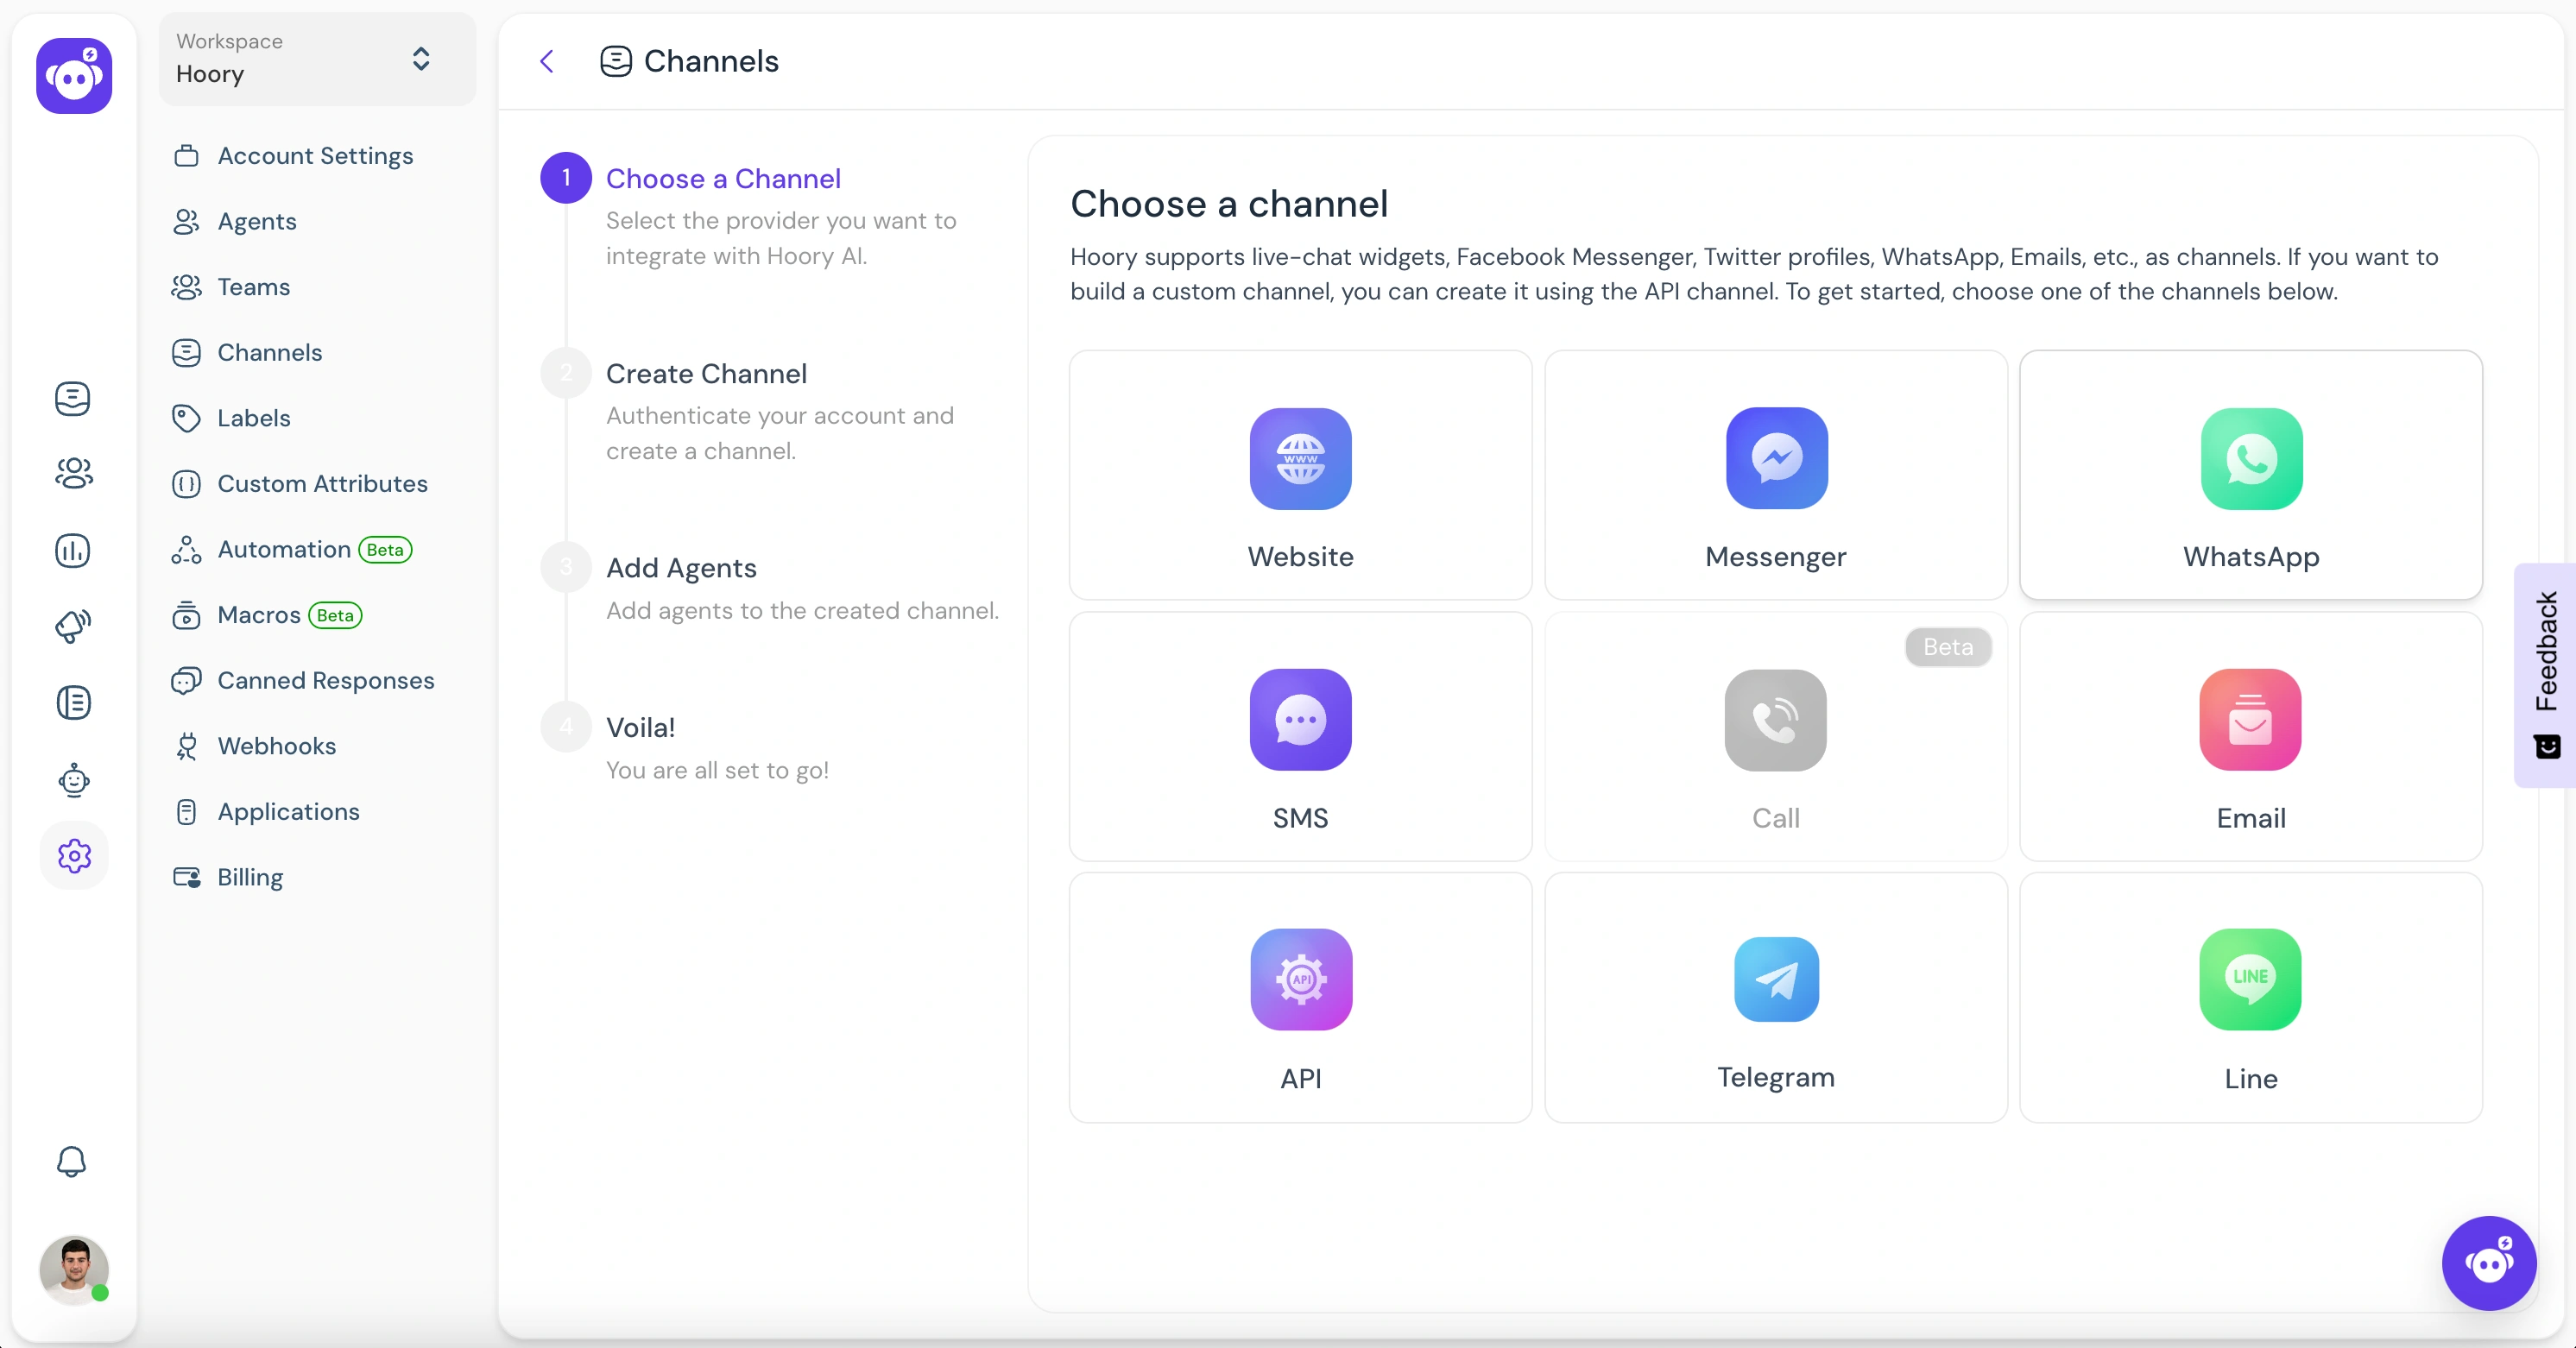Toggle the Call Beta channel option
2576x1348 pixels.
click(x=1775, y=734)
